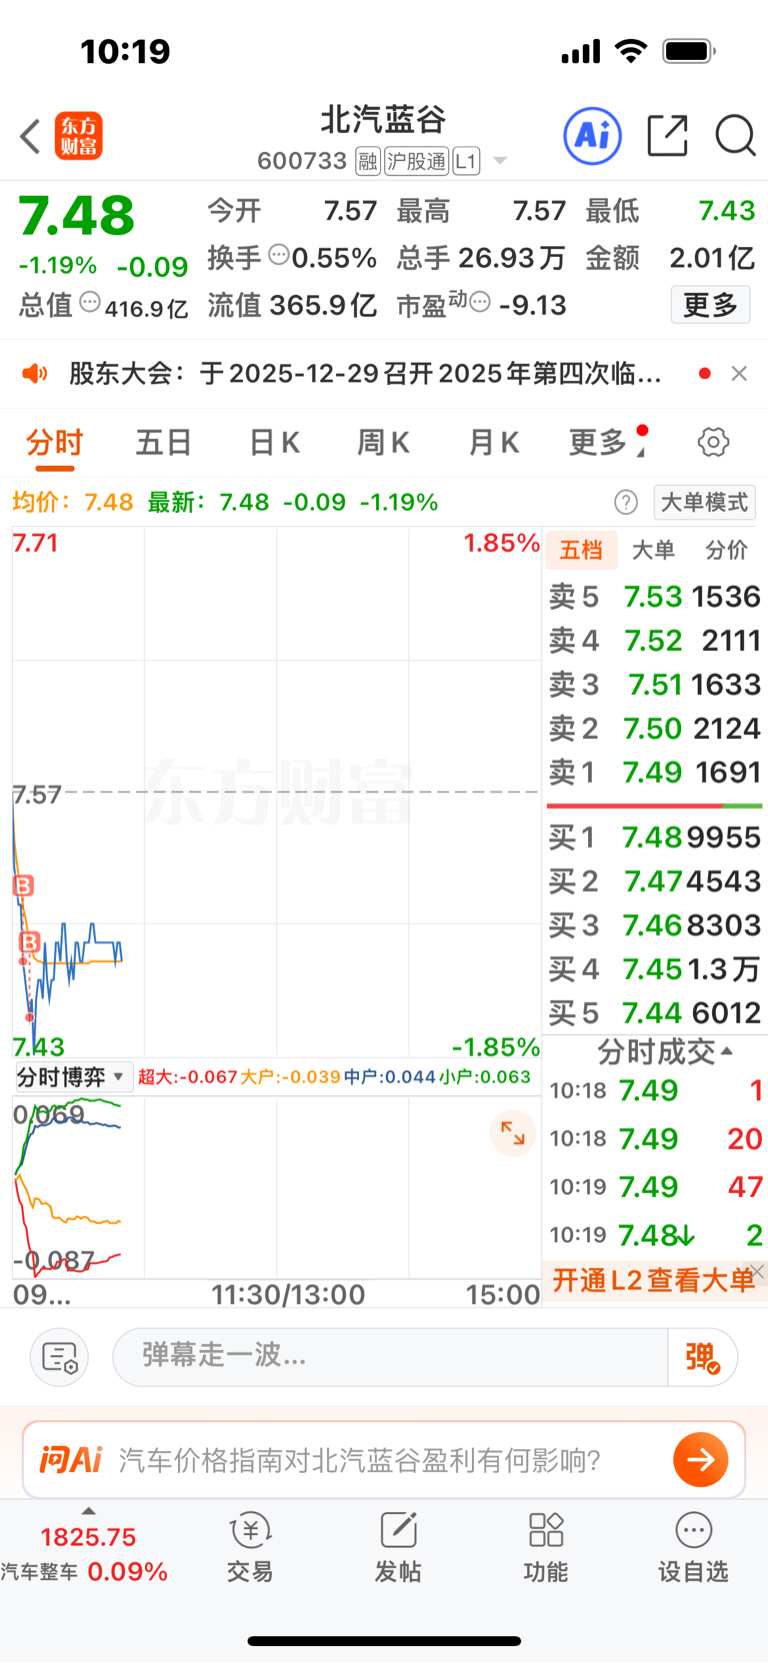Image resolution: width=768 pixels, height=1663 pixels.
Task: Select the 分时 chart tab
Action: pyautogui.click(x=55, y=442)
